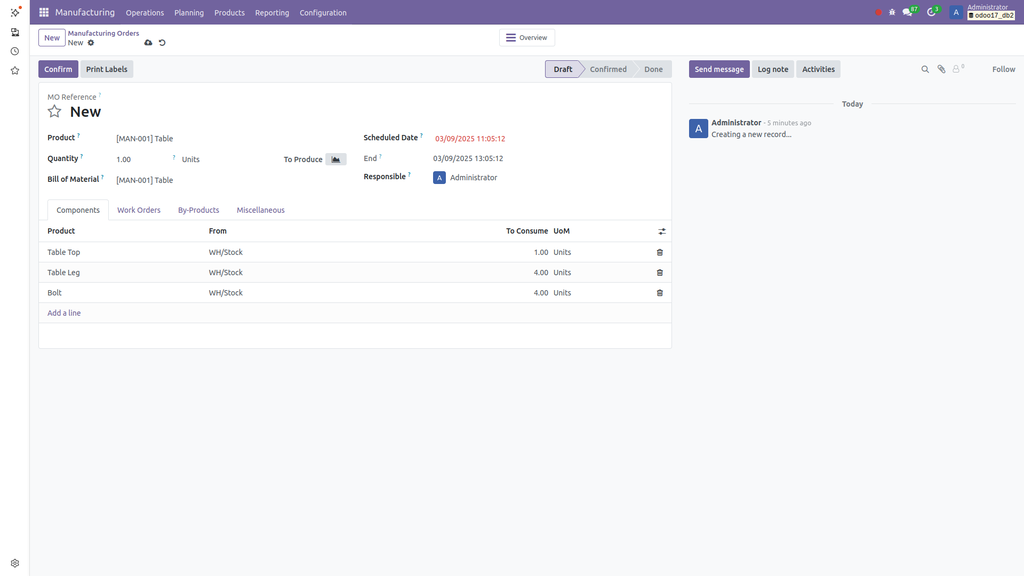Viewport: 1024px width, 576px height.
Task: Open optional columns selector in components list
Action: click(661, 230)
